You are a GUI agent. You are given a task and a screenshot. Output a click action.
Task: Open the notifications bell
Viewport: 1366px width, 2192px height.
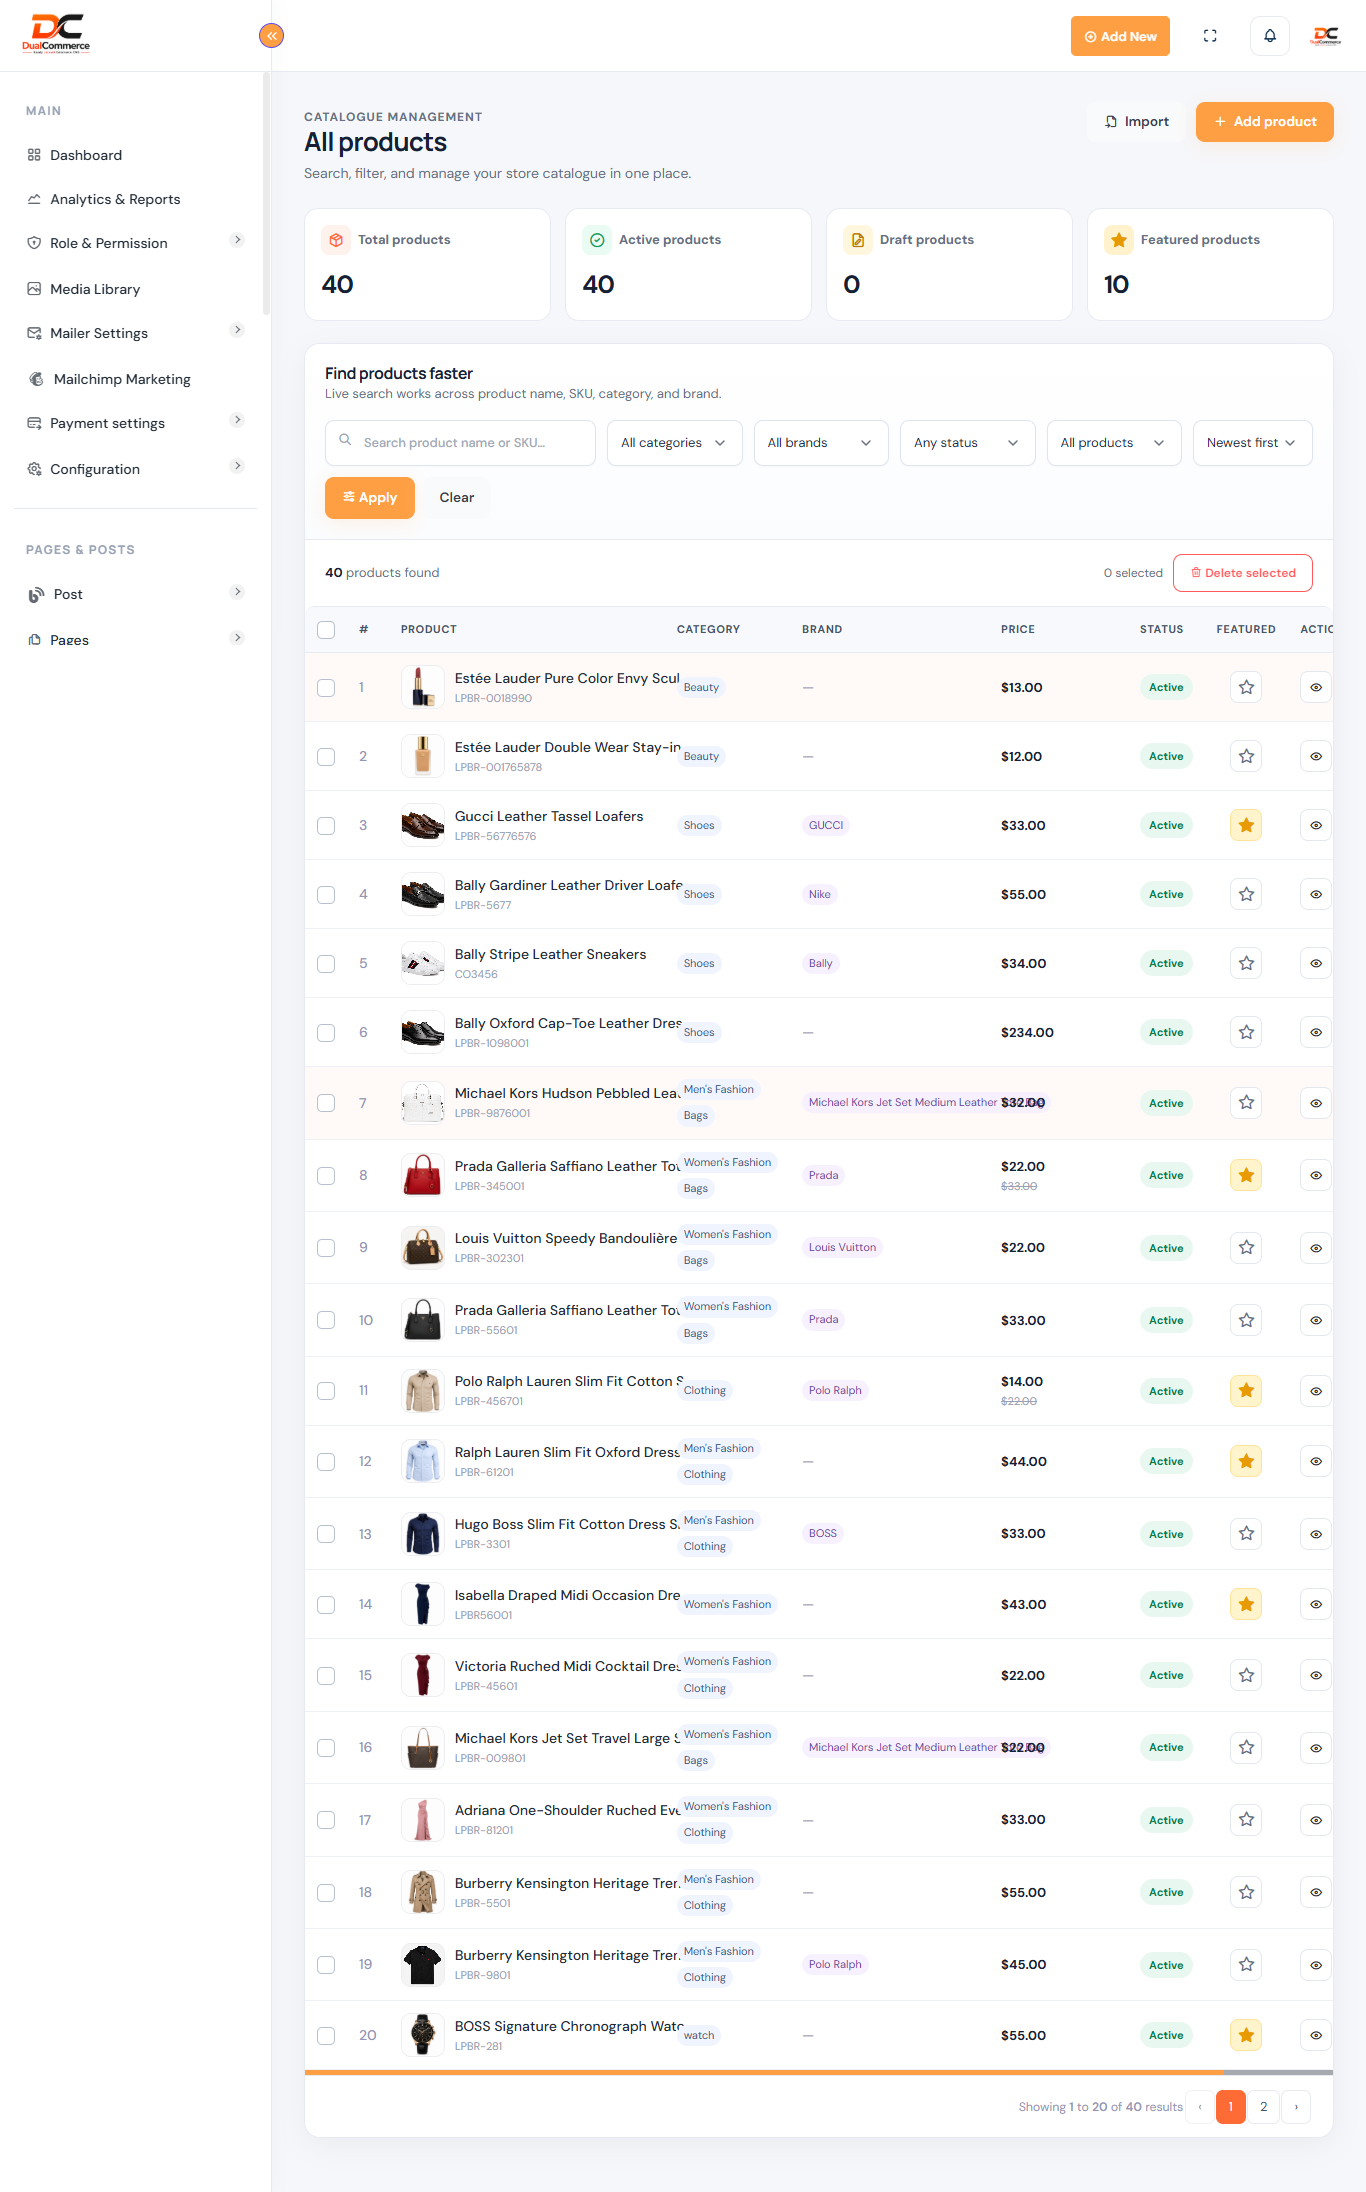pos(1270,36)
